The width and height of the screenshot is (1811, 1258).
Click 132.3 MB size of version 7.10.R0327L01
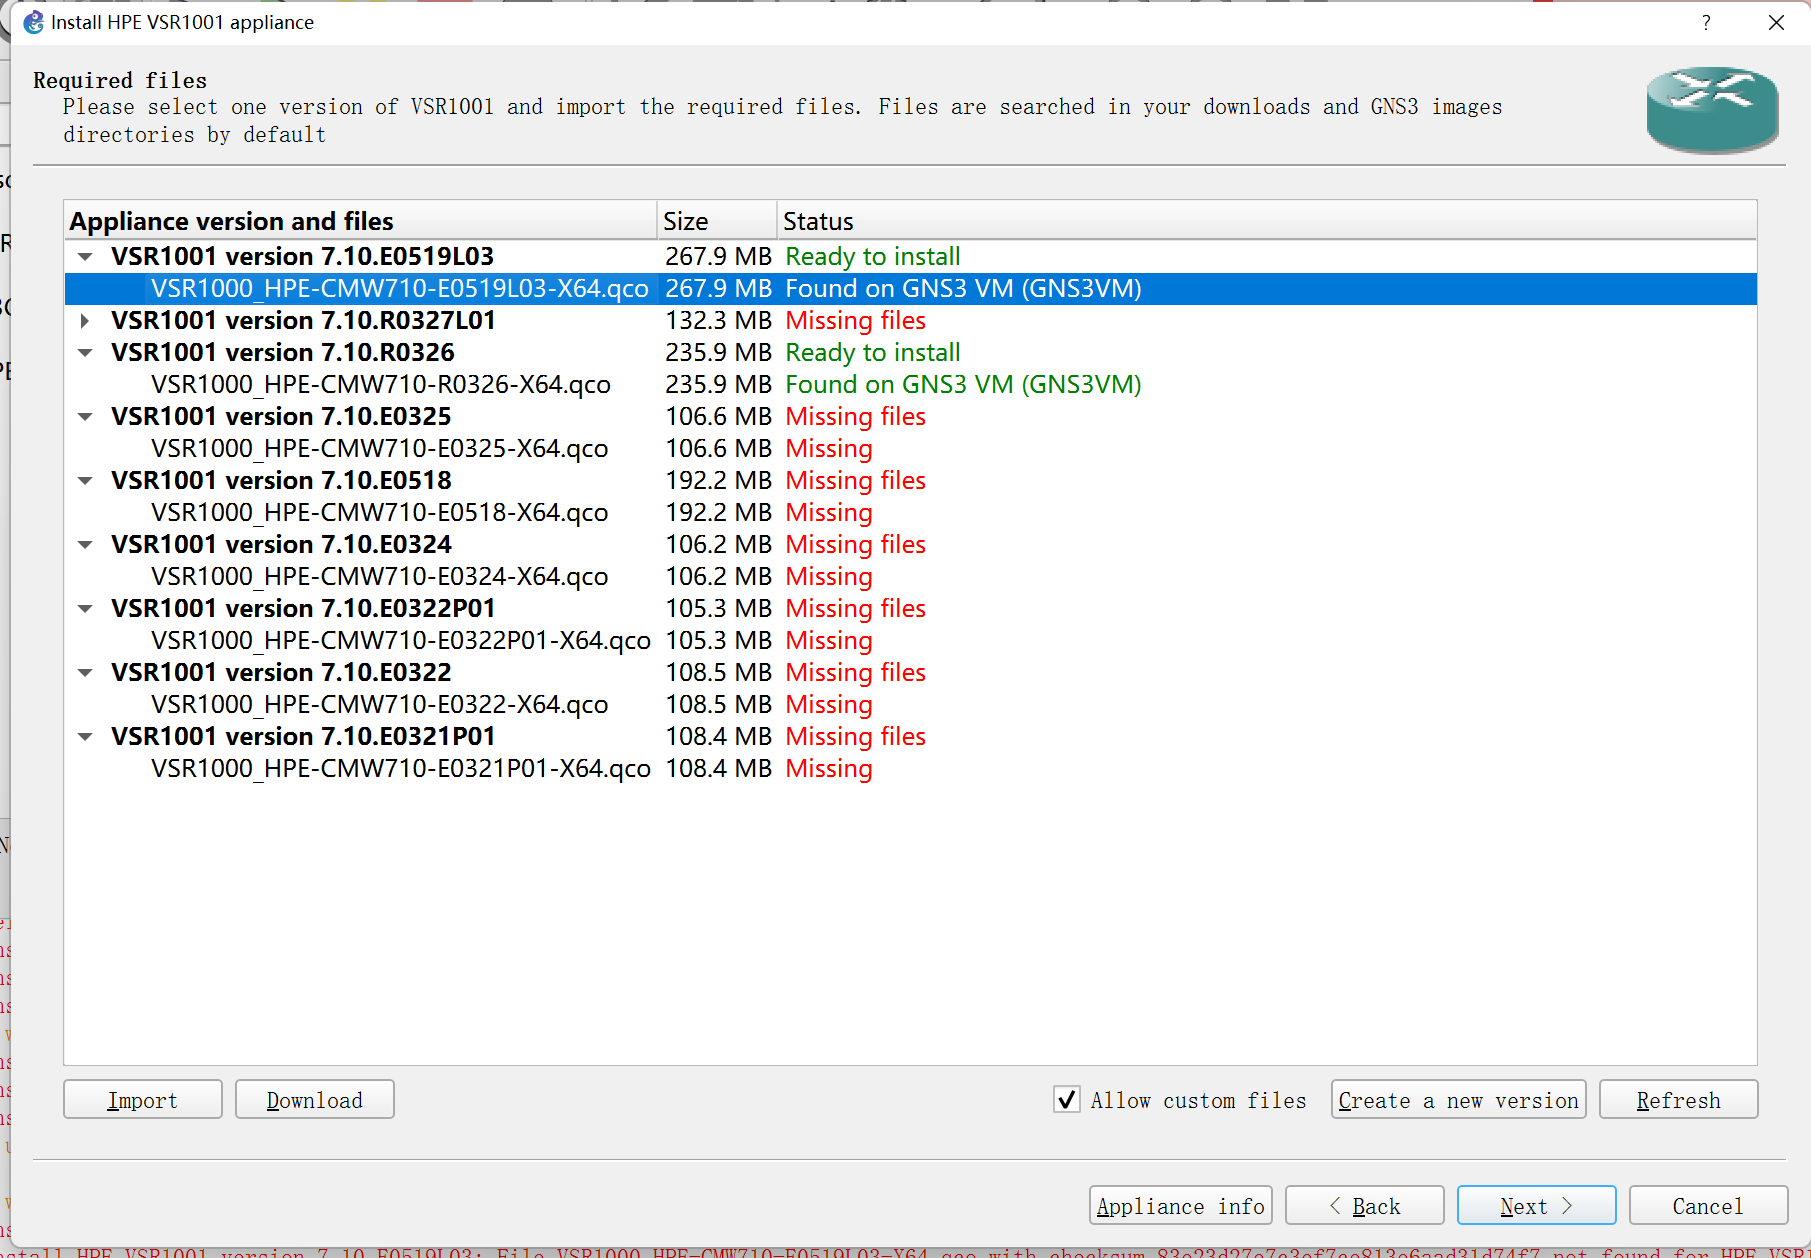(x=719, y=321)
